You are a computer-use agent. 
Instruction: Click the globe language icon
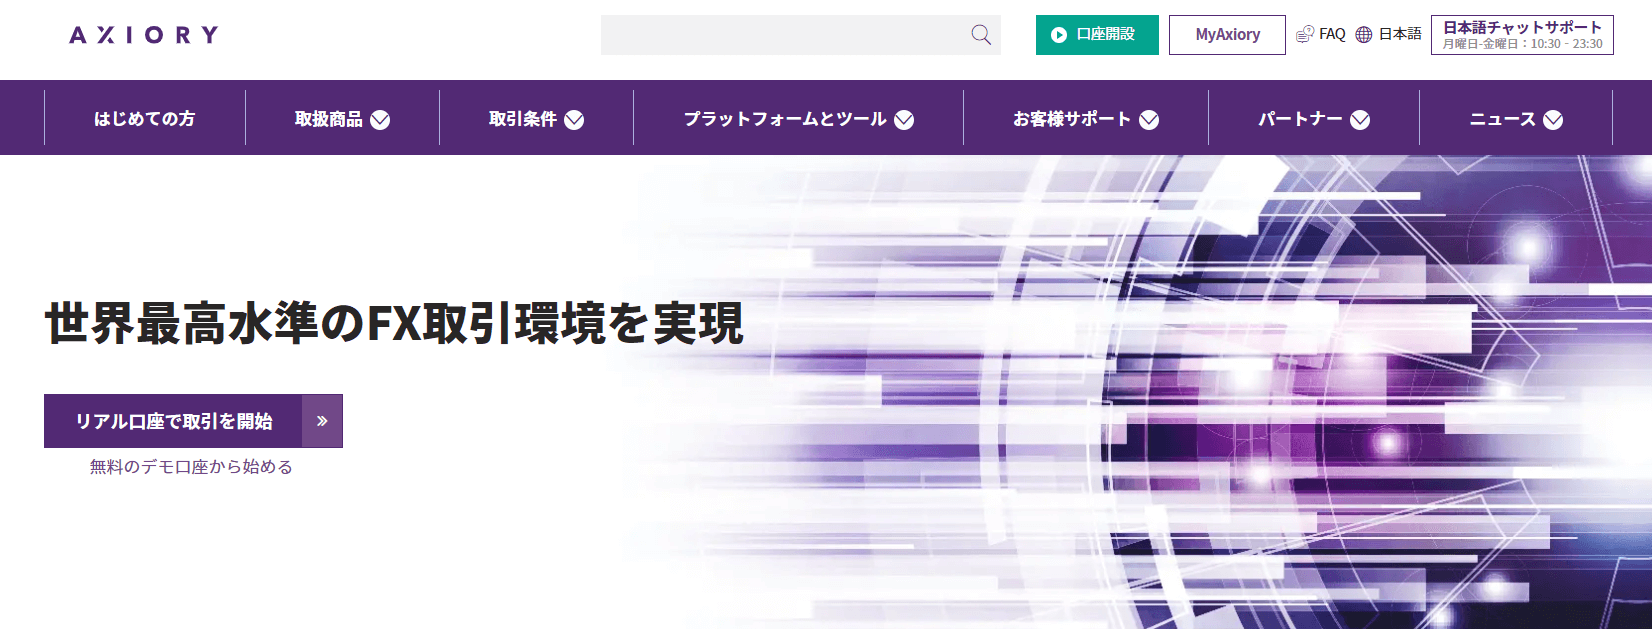tap(1364, 34)
